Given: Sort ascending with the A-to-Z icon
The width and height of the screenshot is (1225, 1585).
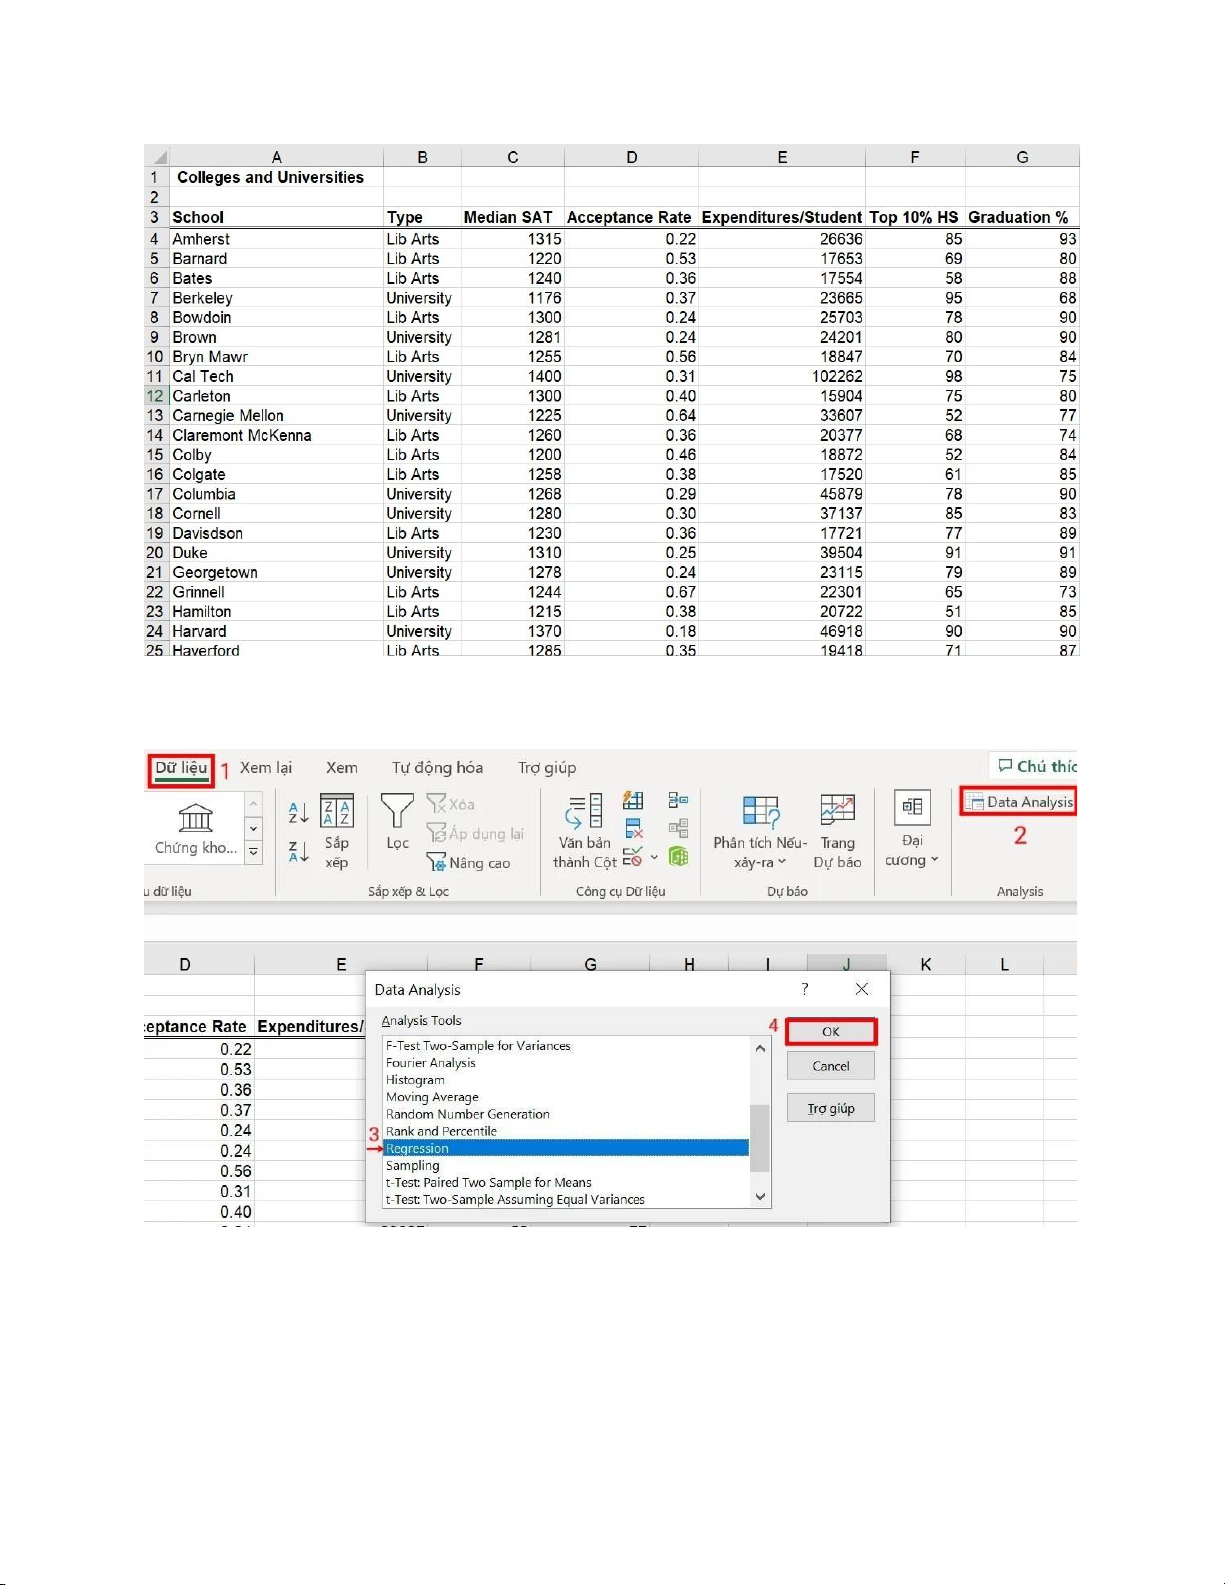Looking at the screenshot, I should tap(298, 812).
